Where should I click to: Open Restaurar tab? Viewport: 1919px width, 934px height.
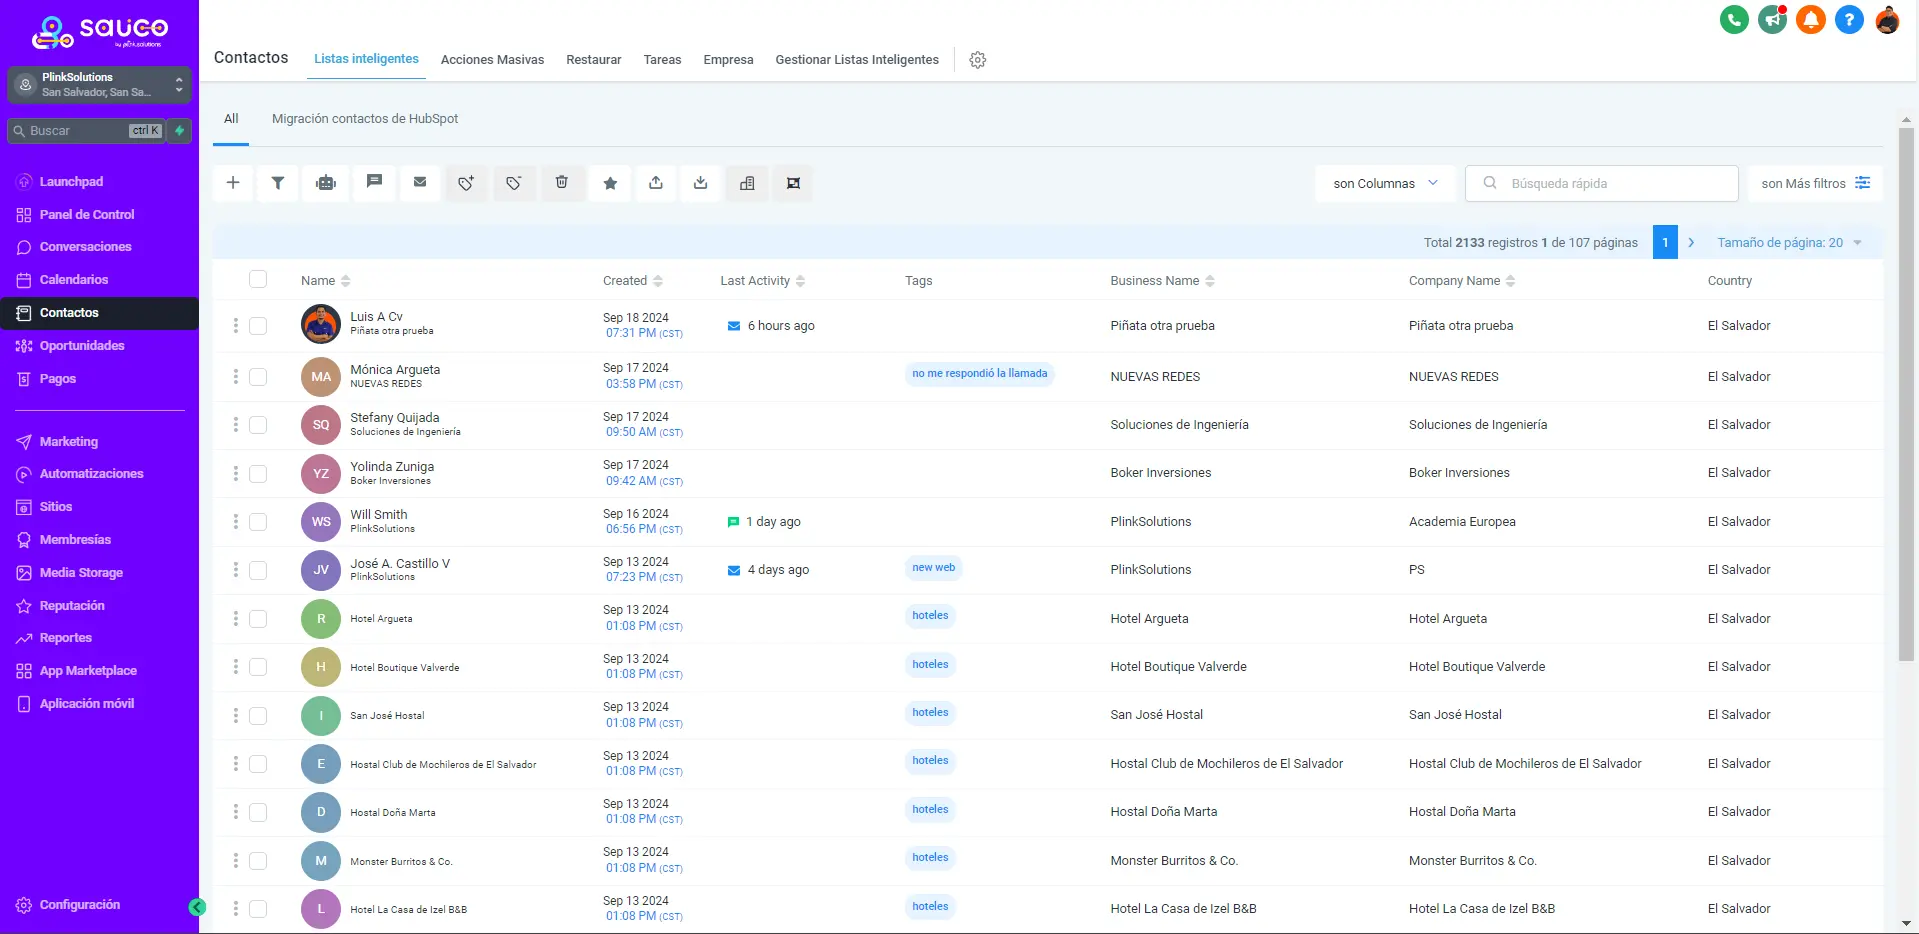click(593, 60)
